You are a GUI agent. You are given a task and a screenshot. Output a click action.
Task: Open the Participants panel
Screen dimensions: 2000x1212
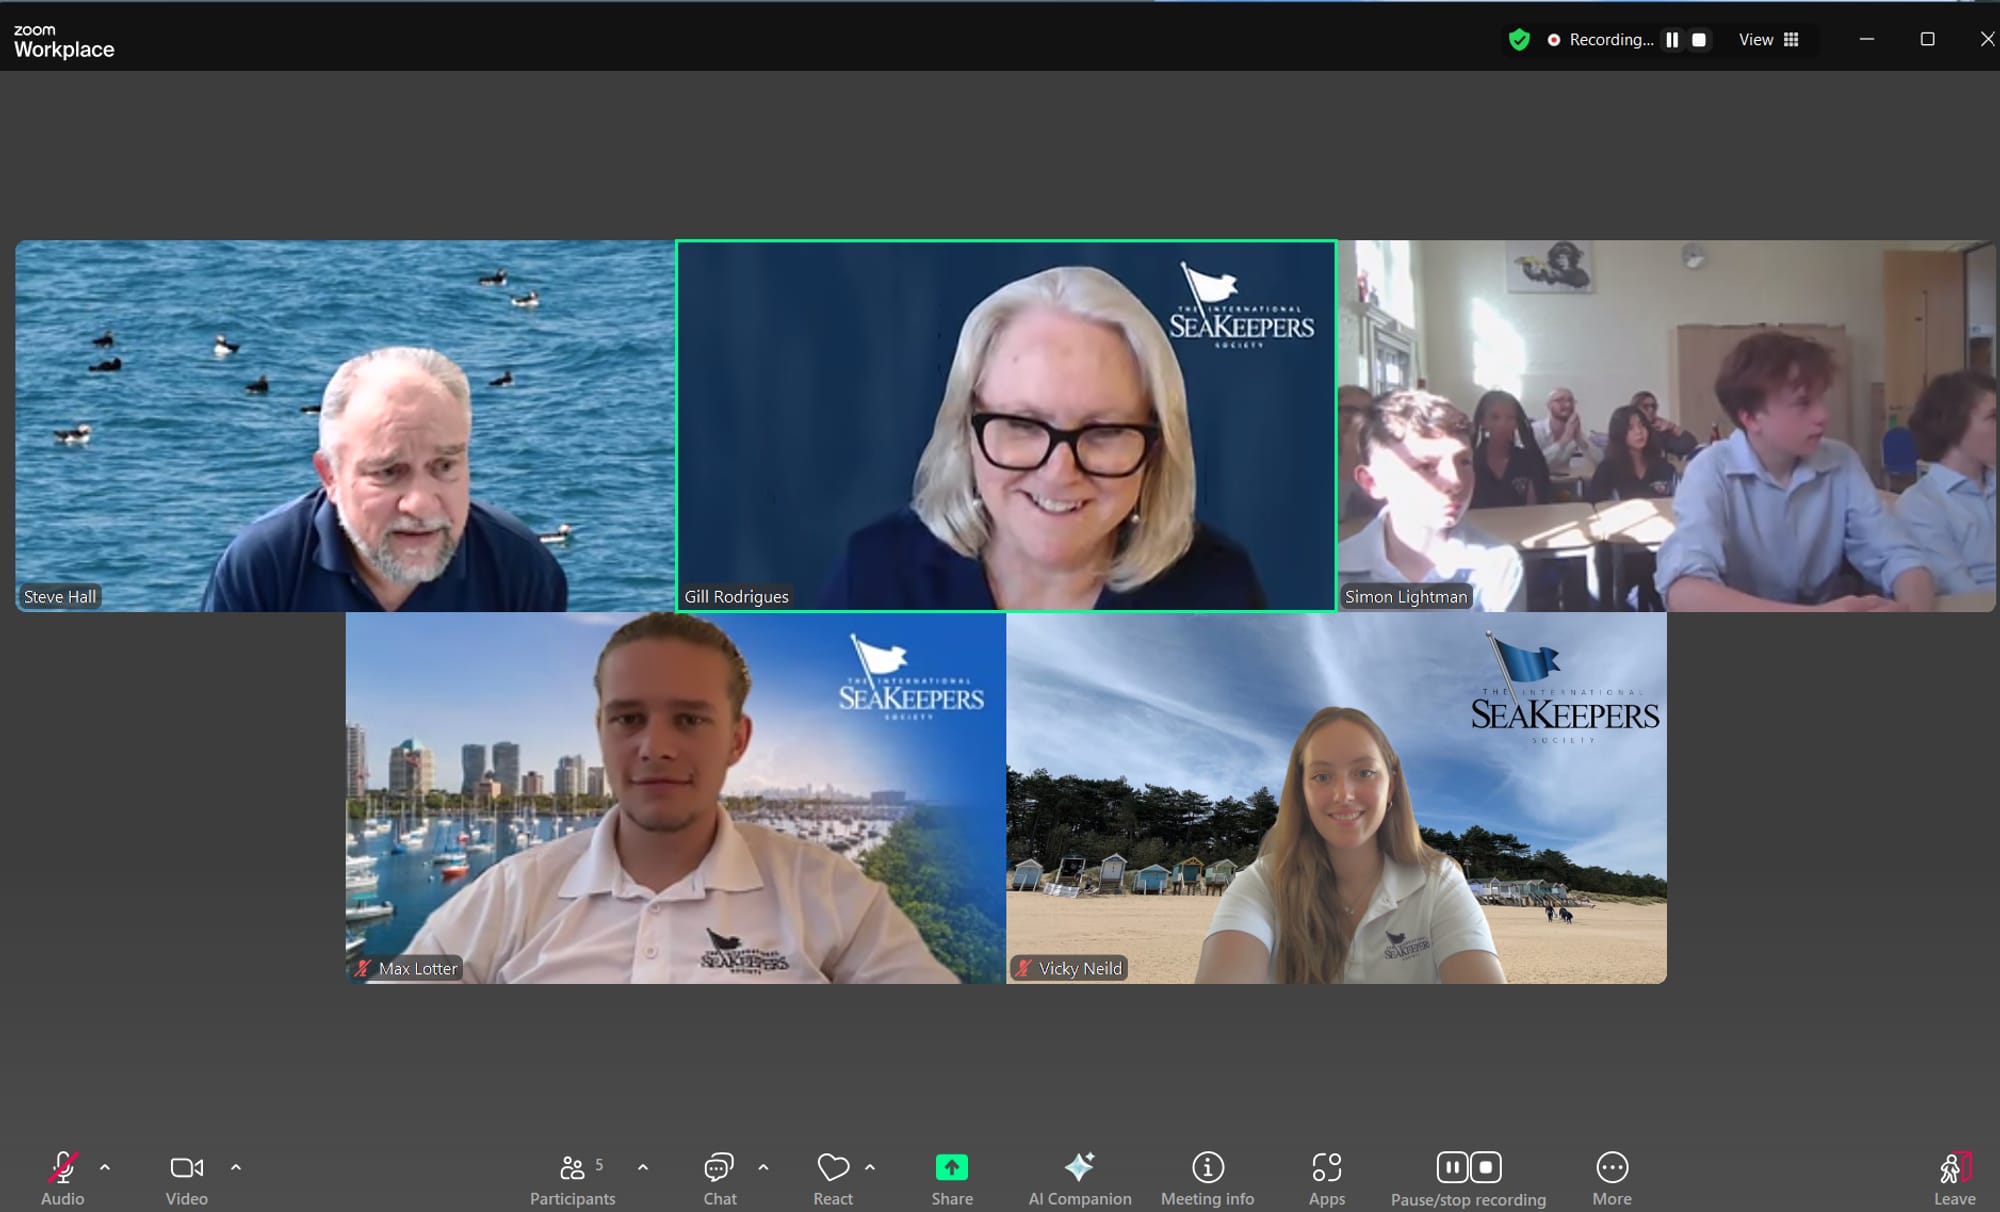[573, 1178]
